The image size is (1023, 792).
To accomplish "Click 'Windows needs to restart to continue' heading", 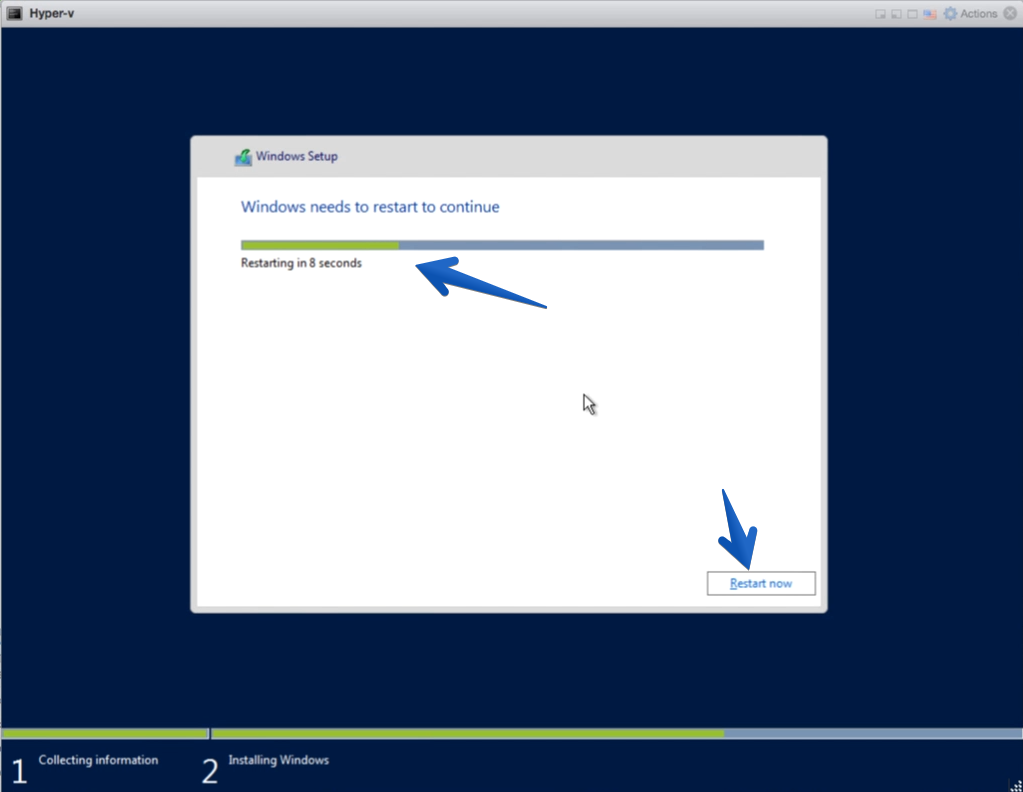I will (370, 207).
